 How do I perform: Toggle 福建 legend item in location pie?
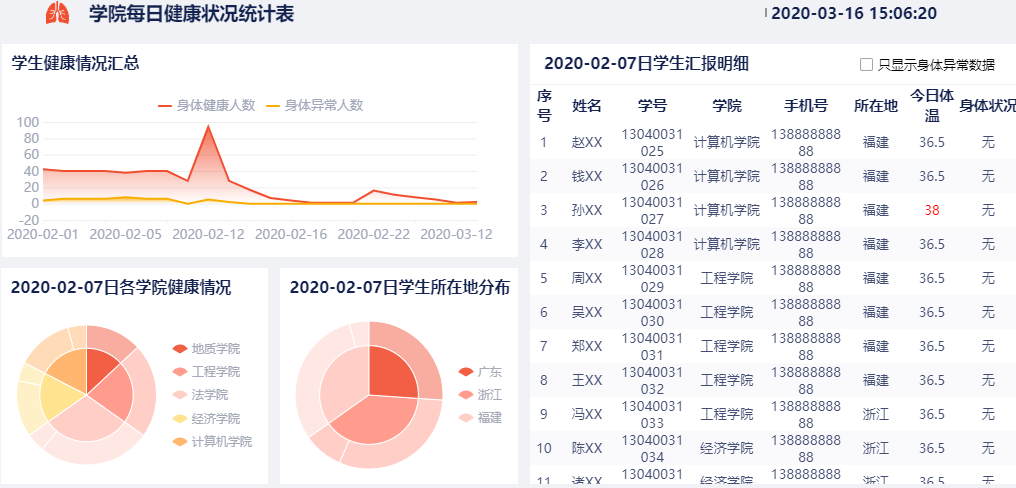click(480, 418)
